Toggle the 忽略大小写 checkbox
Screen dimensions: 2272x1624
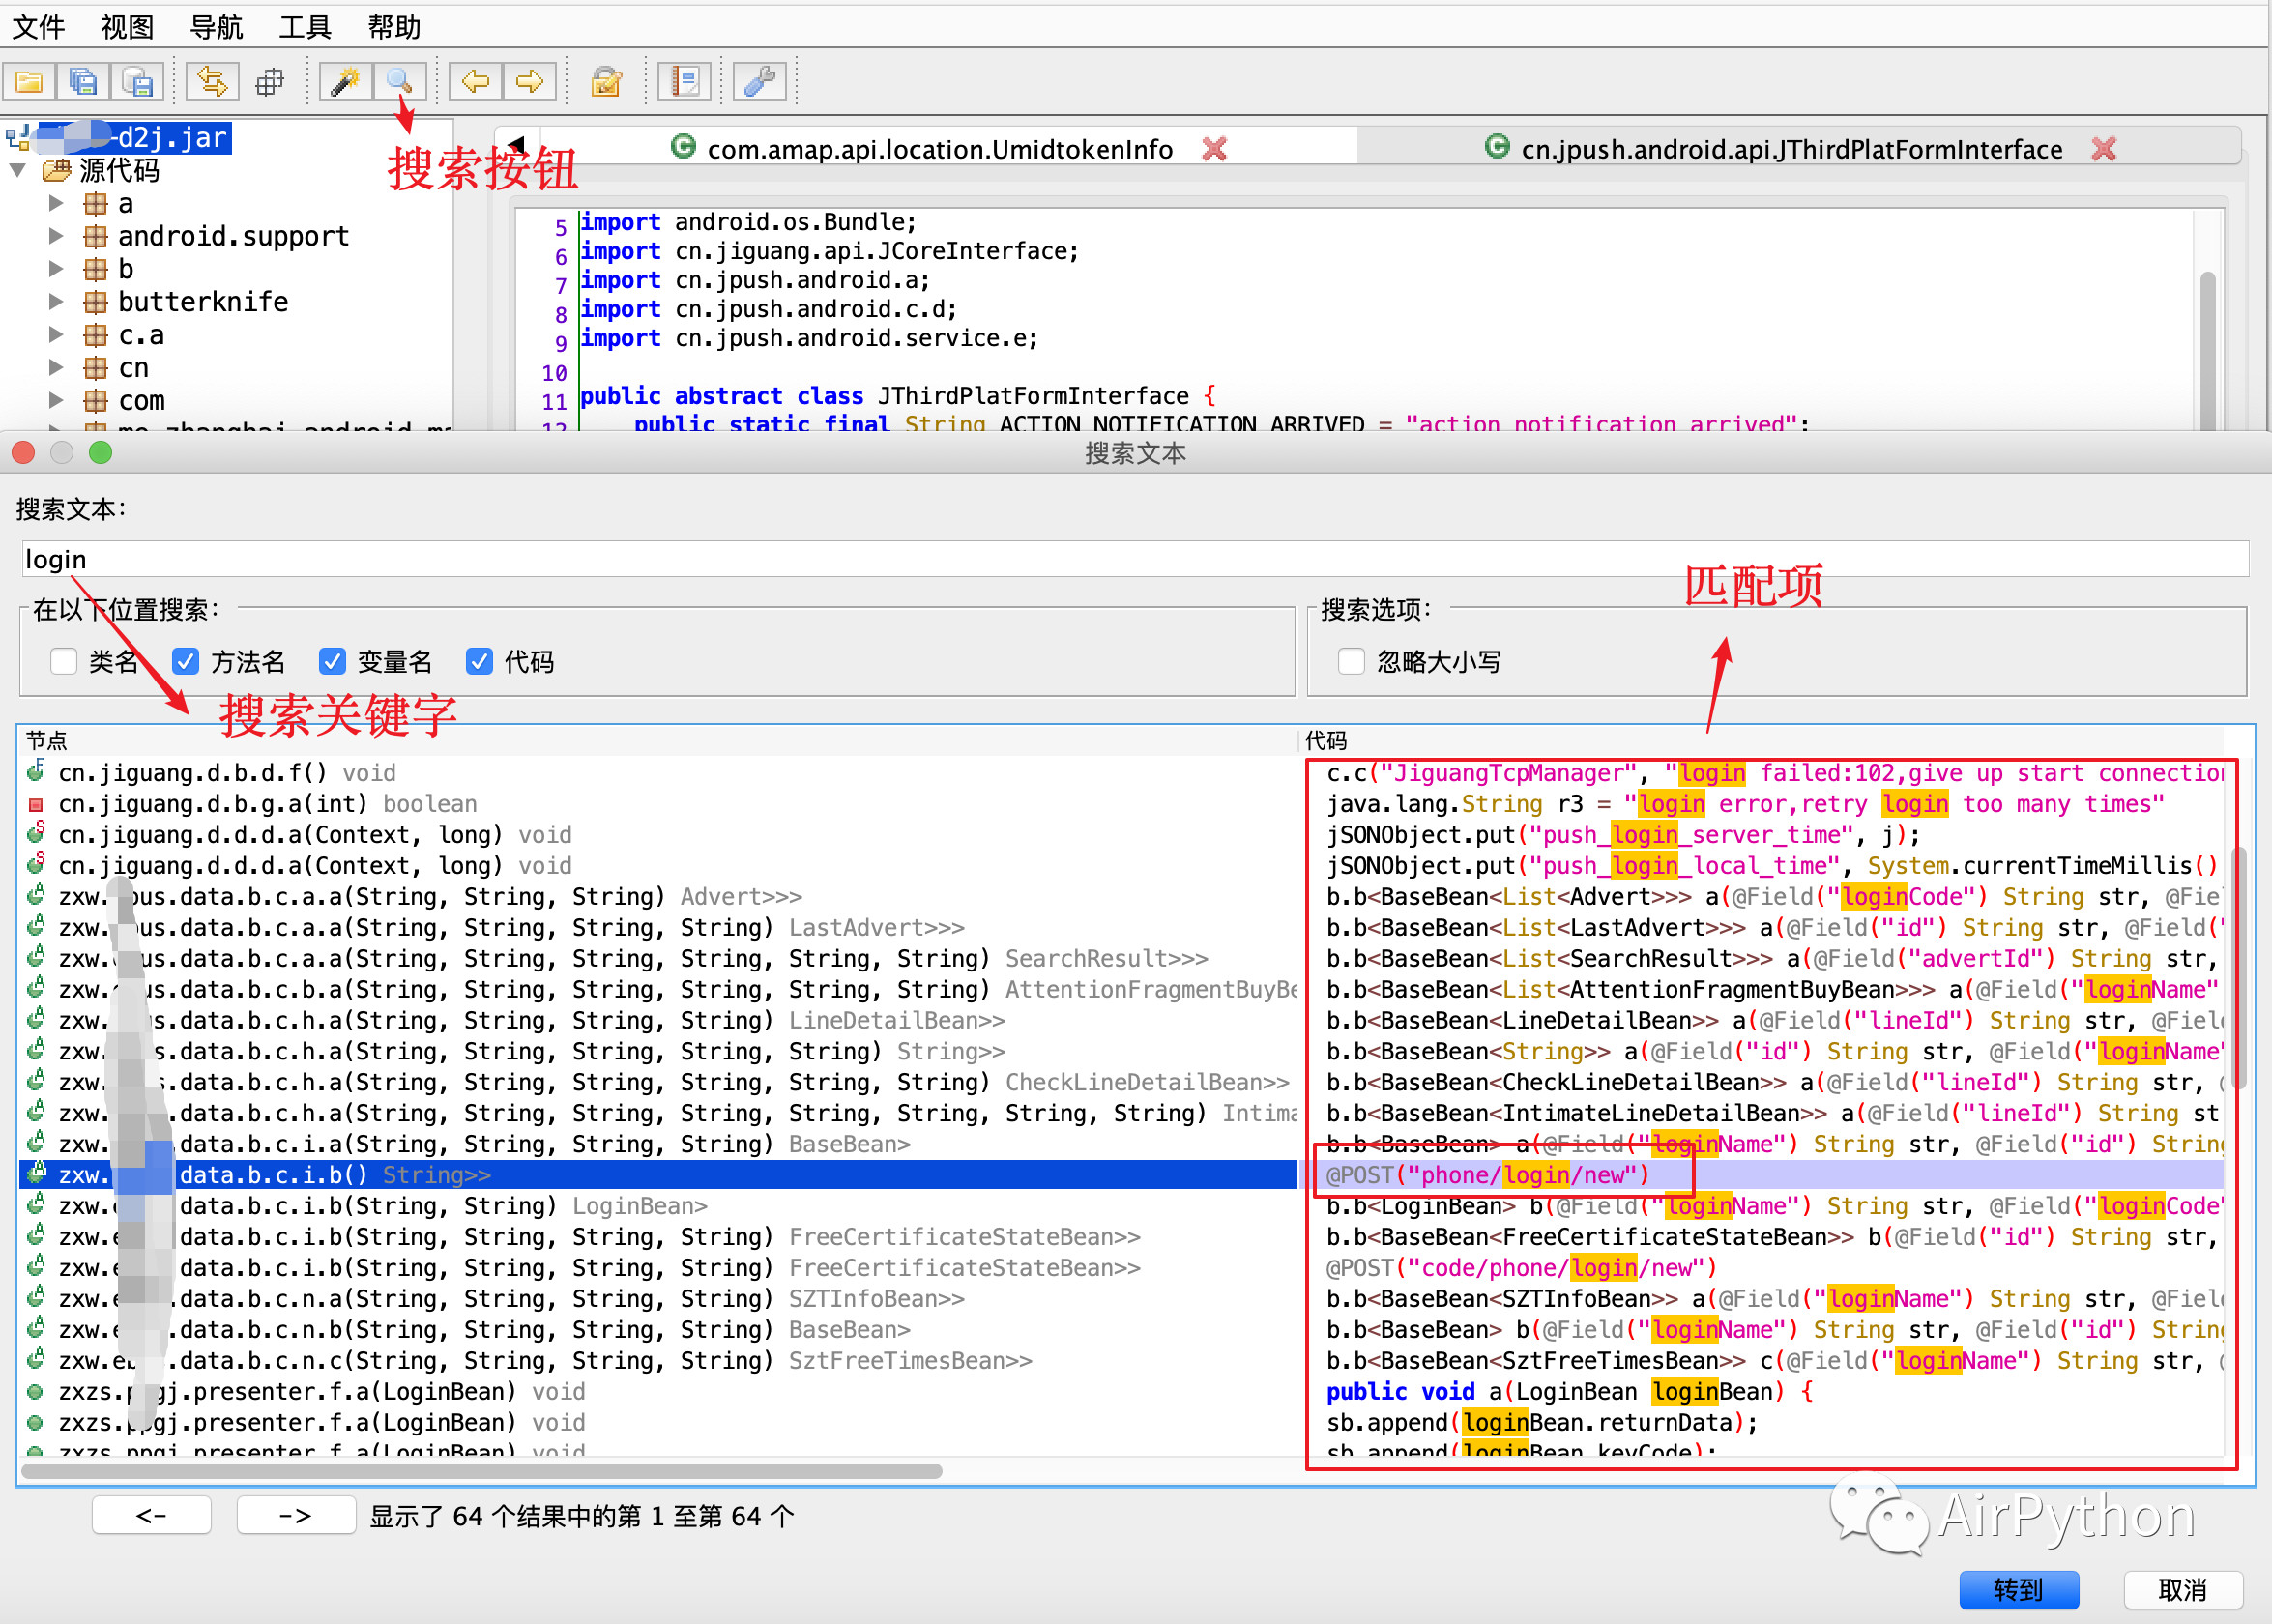coord(1351,661)
